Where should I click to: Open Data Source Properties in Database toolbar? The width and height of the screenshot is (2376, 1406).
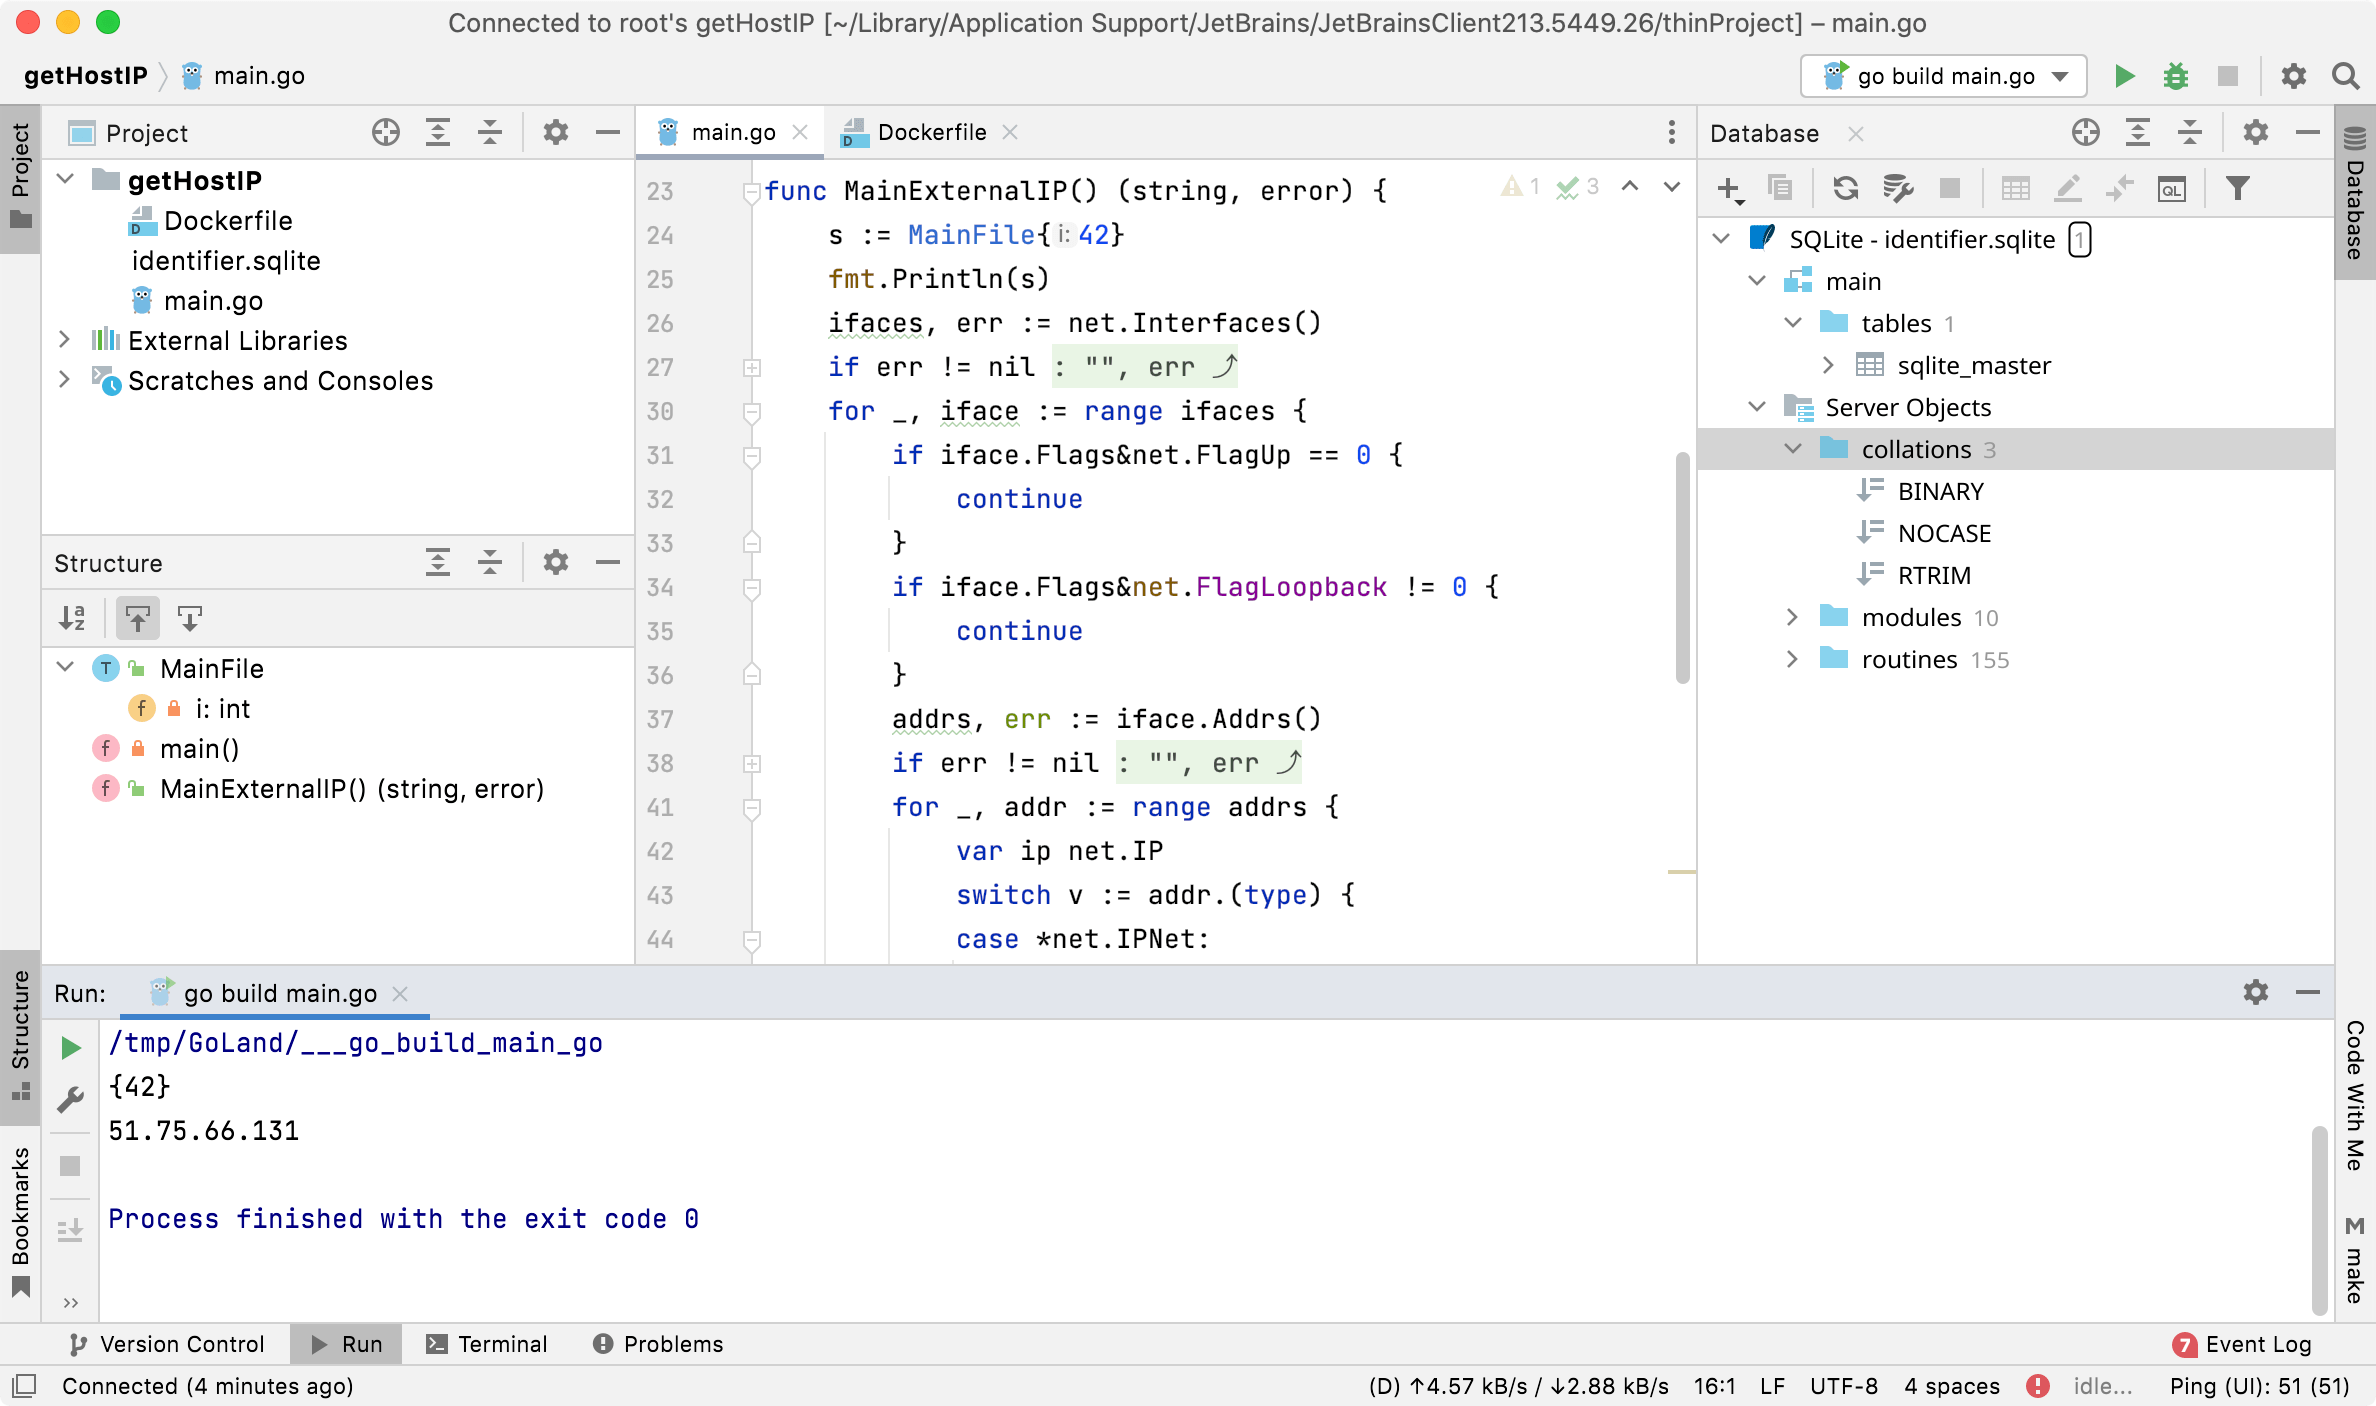pos(1898,188)
